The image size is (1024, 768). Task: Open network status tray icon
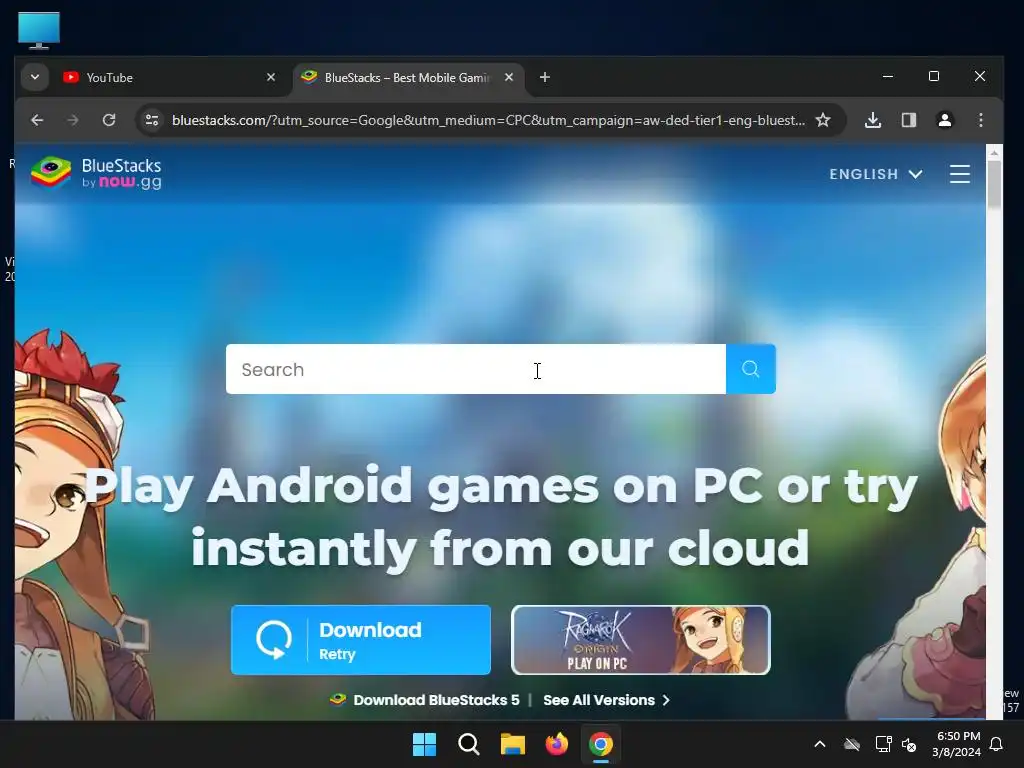pos(883,744)
